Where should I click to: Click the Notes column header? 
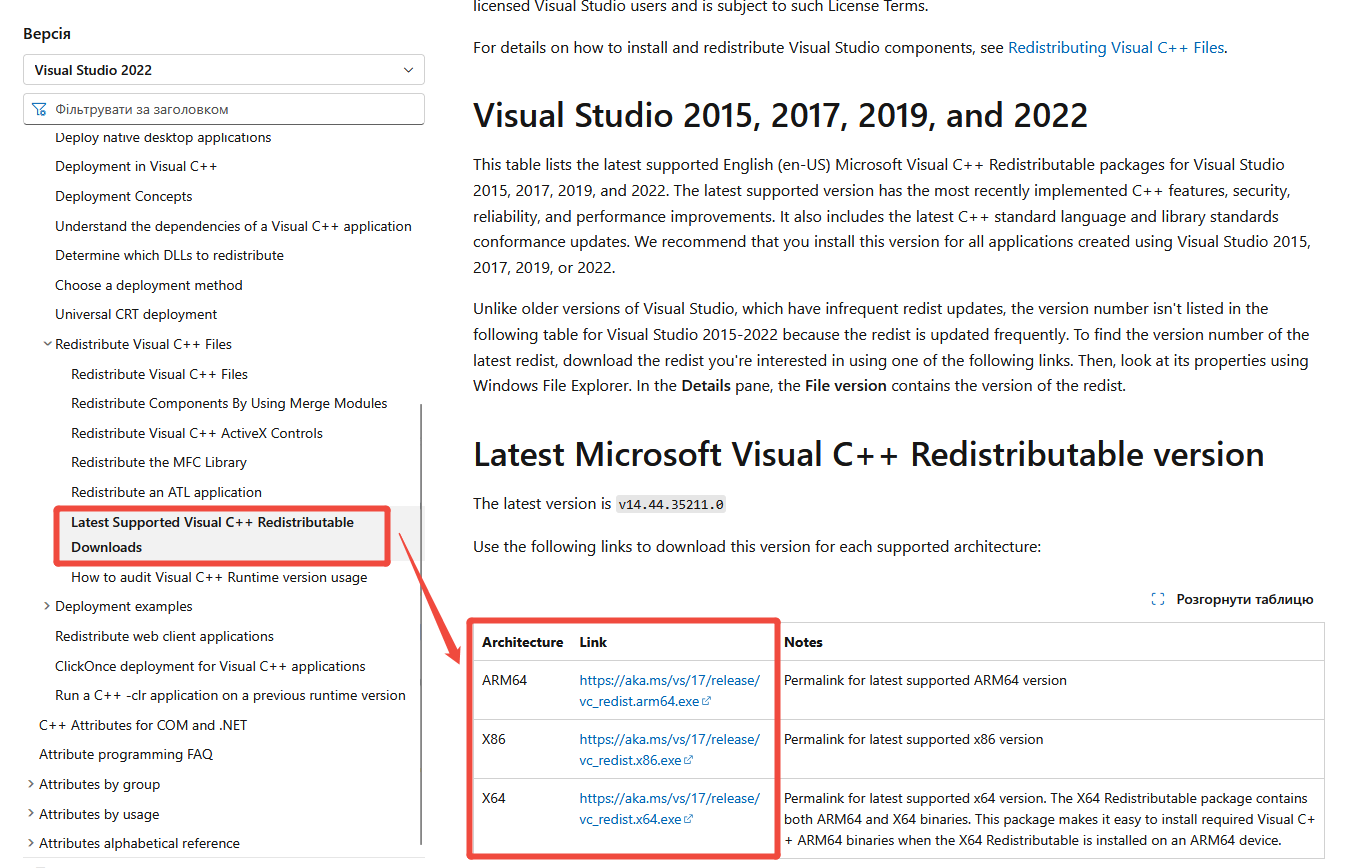[803, 642]
